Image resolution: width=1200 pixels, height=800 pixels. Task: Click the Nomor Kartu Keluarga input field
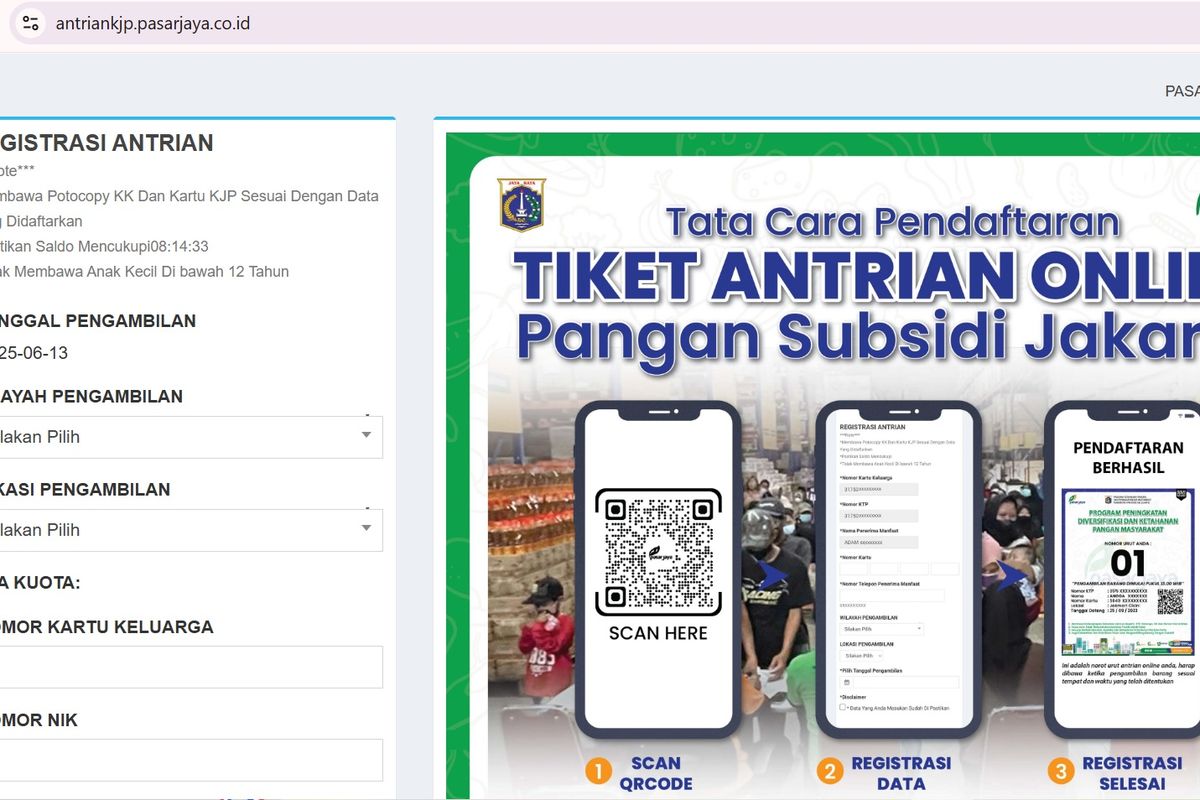[x=191, y=667]
